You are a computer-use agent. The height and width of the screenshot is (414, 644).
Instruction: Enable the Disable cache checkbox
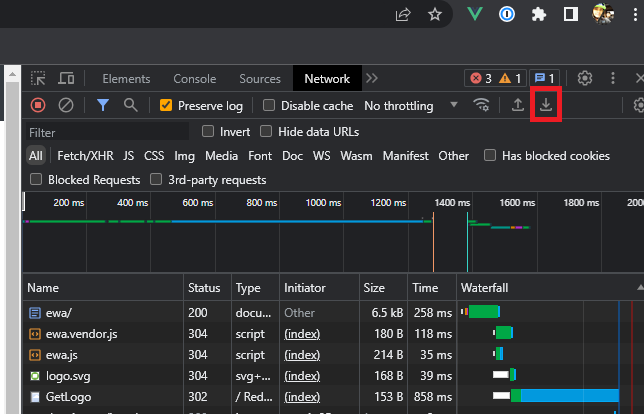coord(269,106)
